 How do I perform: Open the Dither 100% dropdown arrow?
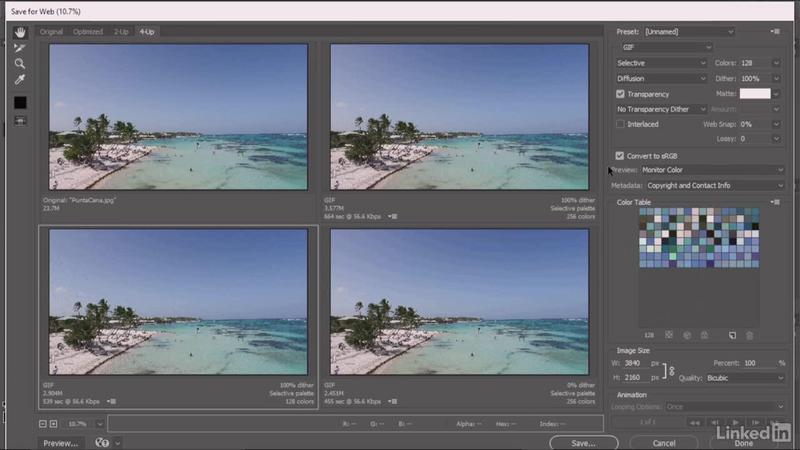pyautogui.click(x=776, y=79)
